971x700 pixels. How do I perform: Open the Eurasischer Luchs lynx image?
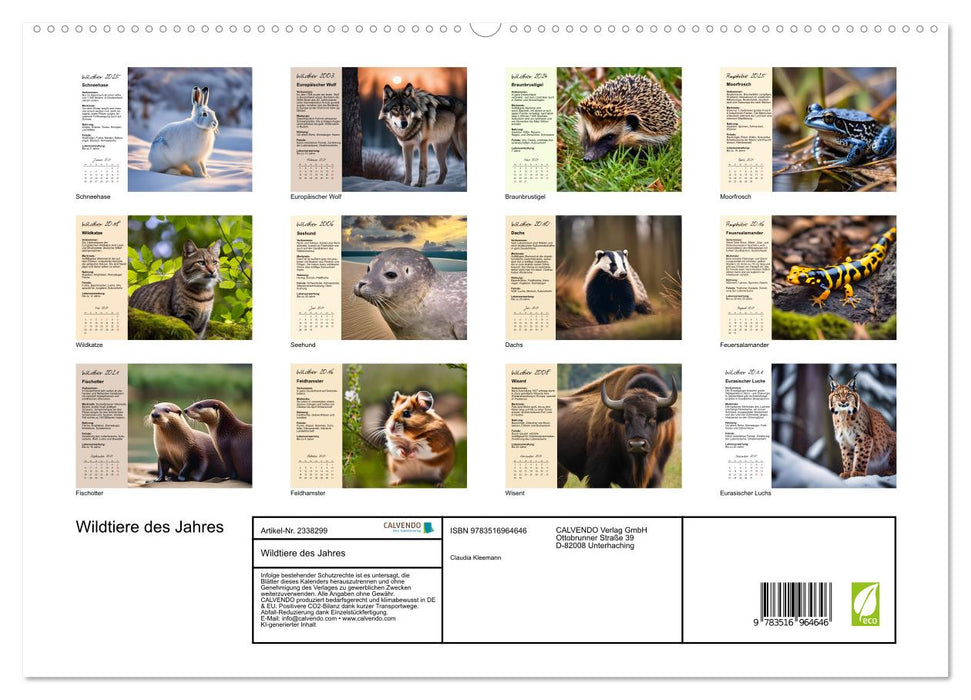point(834,426)
